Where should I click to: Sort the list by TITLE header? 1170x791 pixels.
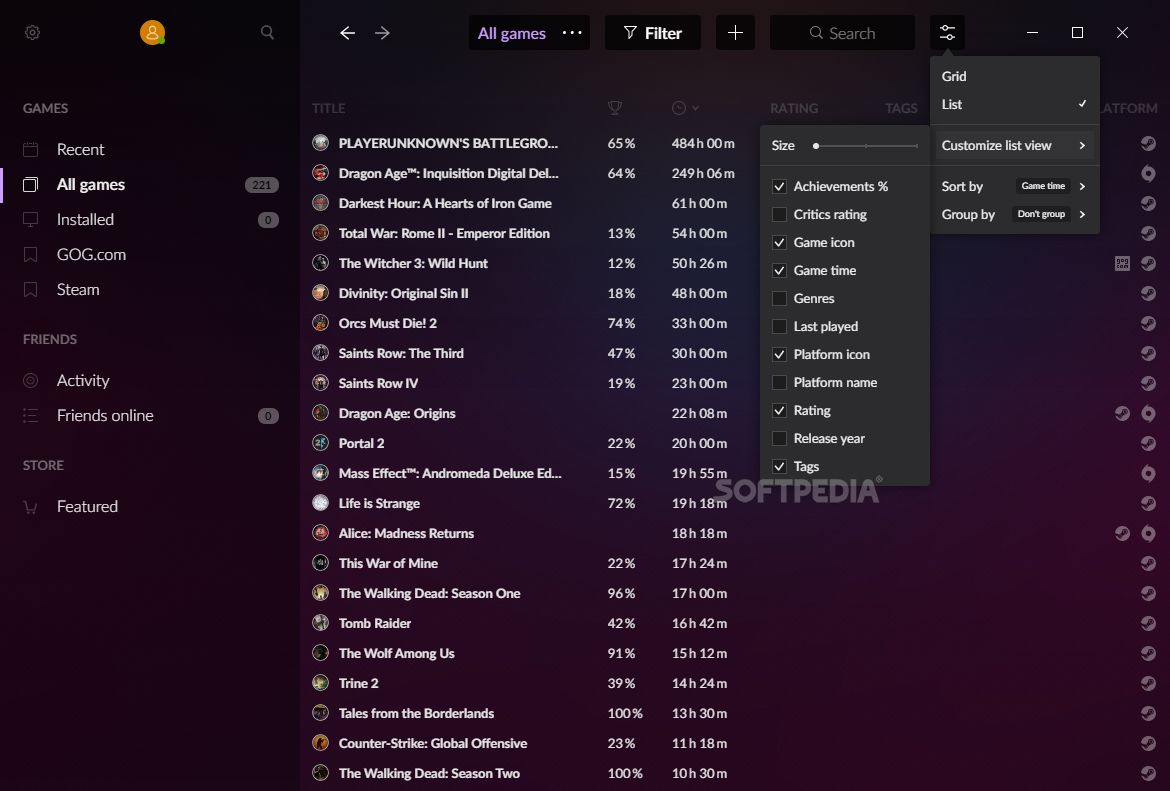tap(328, 108)
